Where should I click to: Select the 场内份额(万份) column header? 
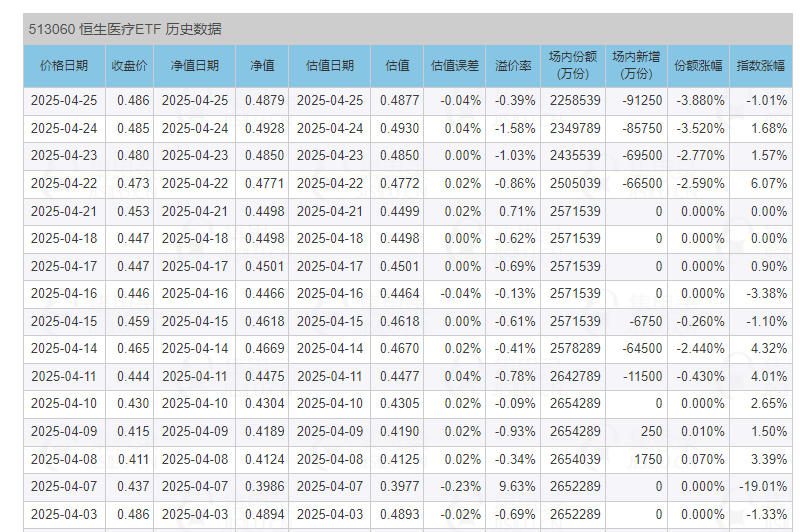pos(573,66)
